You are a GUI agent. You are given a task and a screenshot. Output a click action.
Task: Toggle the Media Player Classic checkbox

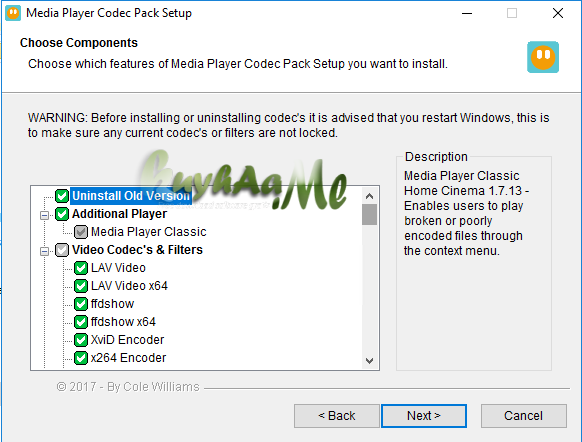coord(81,232)
